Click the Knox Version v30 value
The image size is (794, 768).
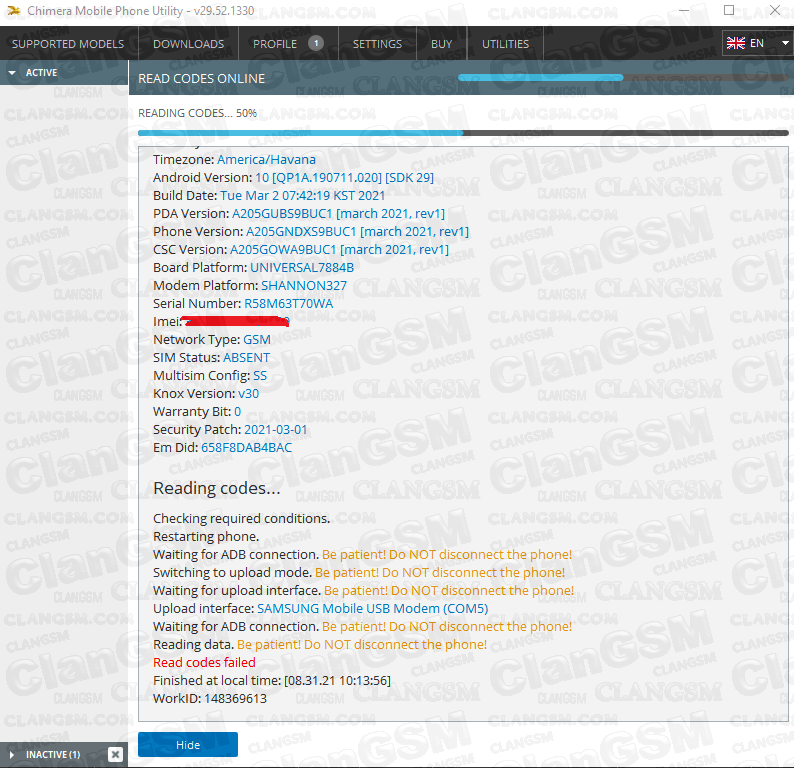248,393
